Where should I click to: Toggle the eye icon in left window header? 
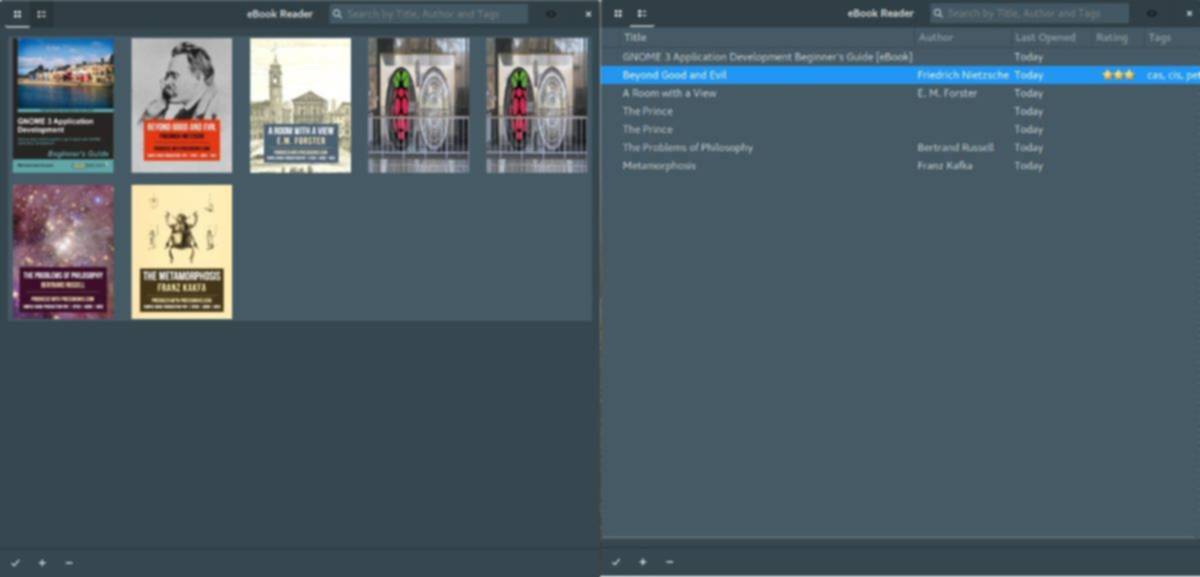tap(551, 14)
